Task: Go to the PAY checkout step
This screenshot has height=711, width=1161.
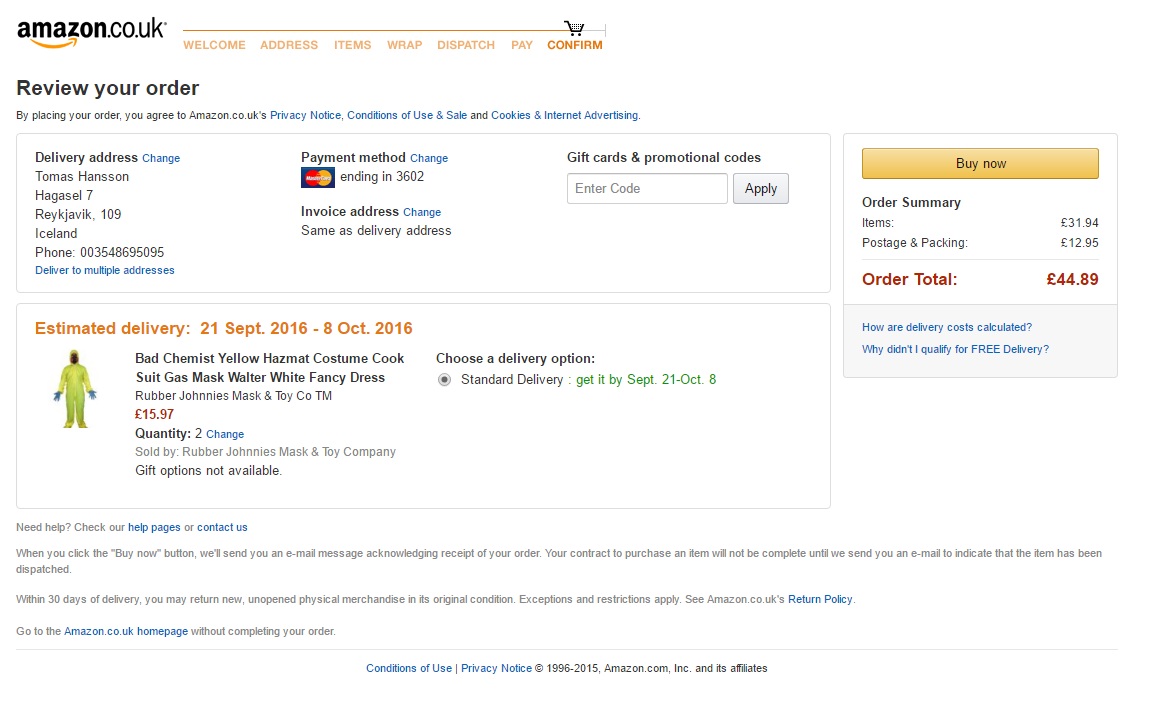Action: pos(522,45)
